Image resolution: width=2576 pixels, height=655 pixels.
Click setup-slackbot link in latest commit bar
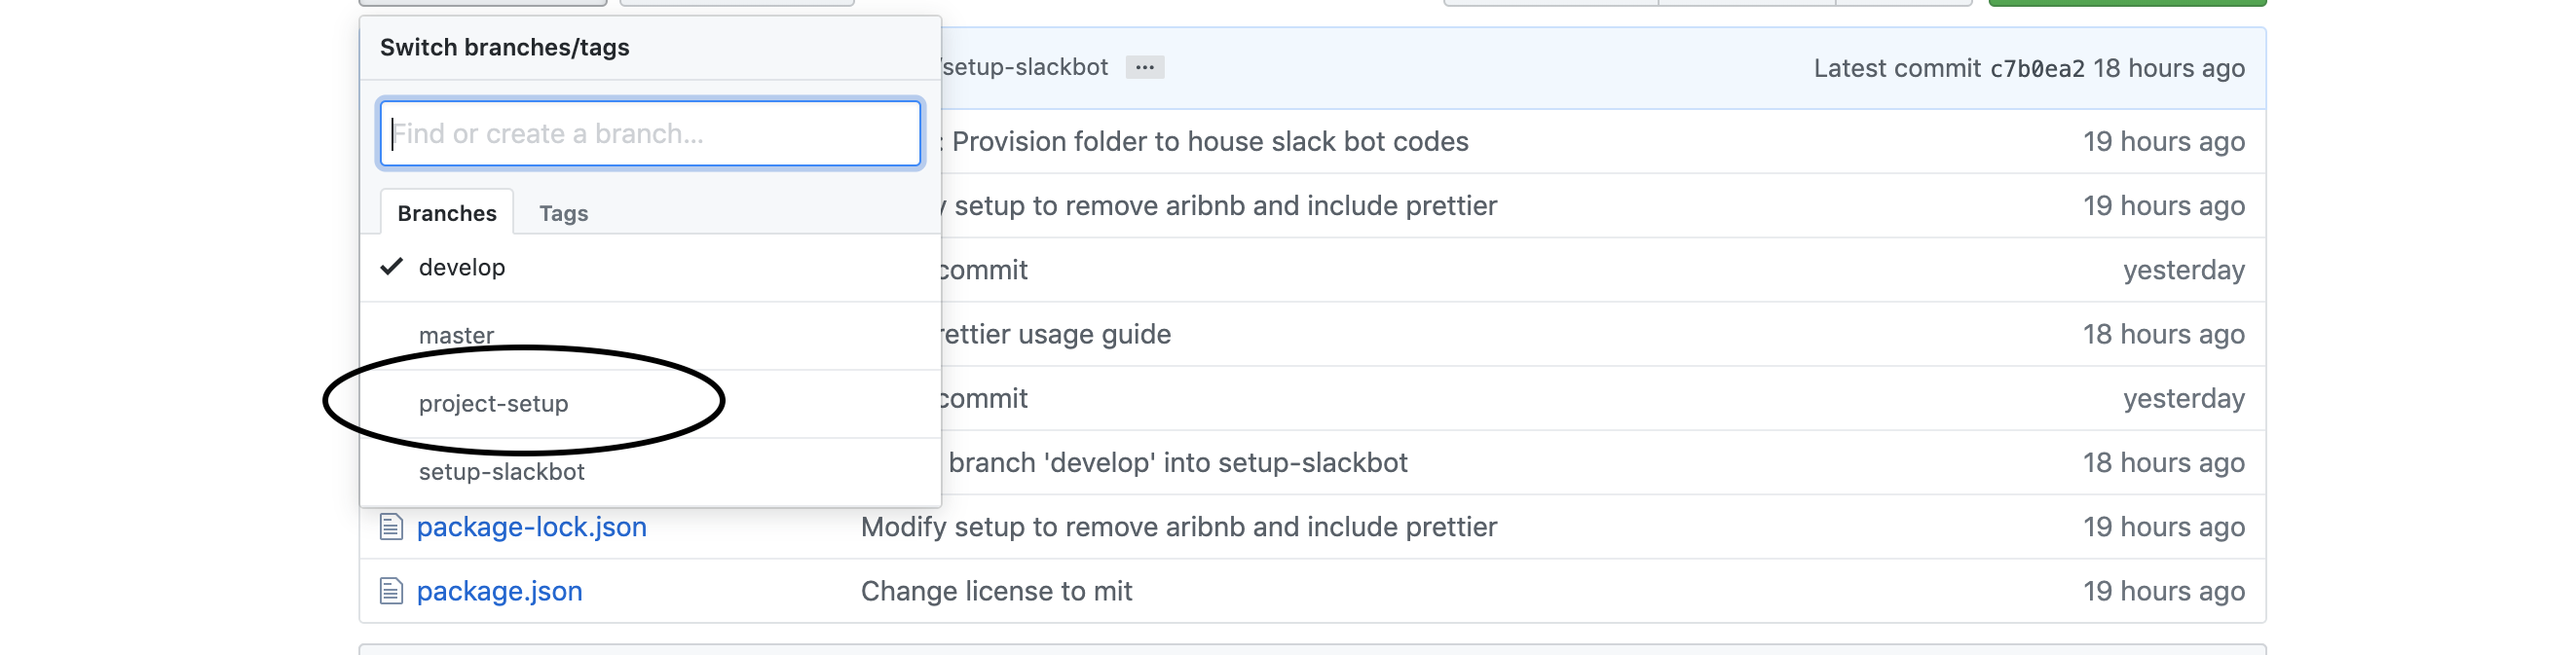click(x=1025, y=67)
